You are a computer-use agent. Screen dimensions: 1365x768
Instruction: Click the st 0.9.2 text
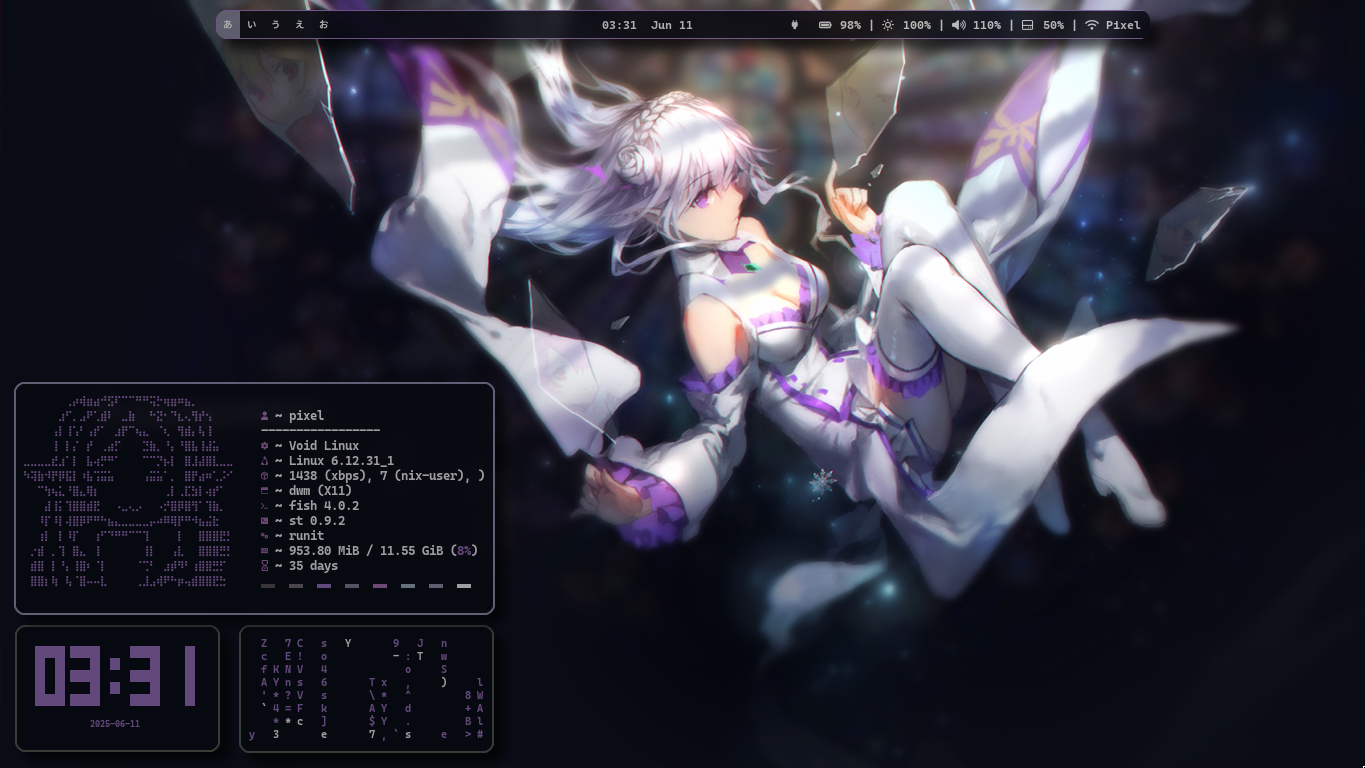pyautogui.click(x=317, y=521)
